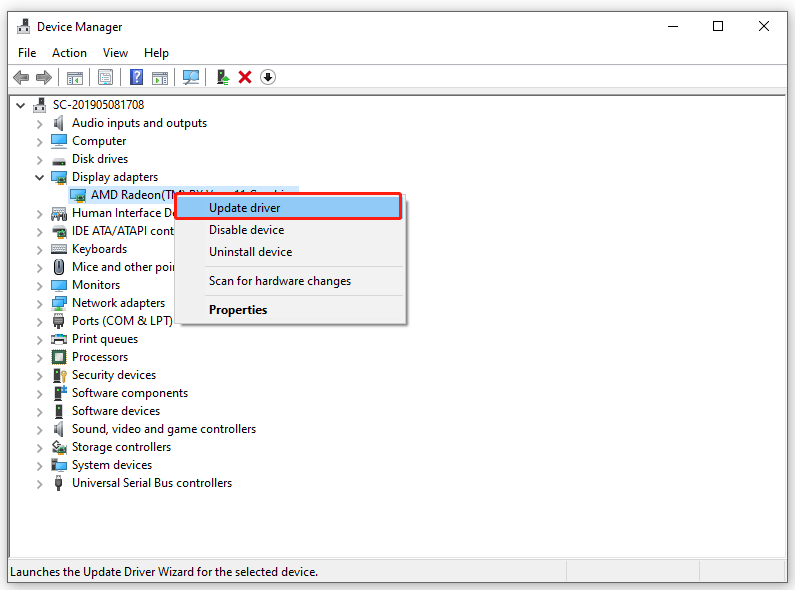
Task: Select the Keyboards tree row text
Action: click(x=99, y=249)
